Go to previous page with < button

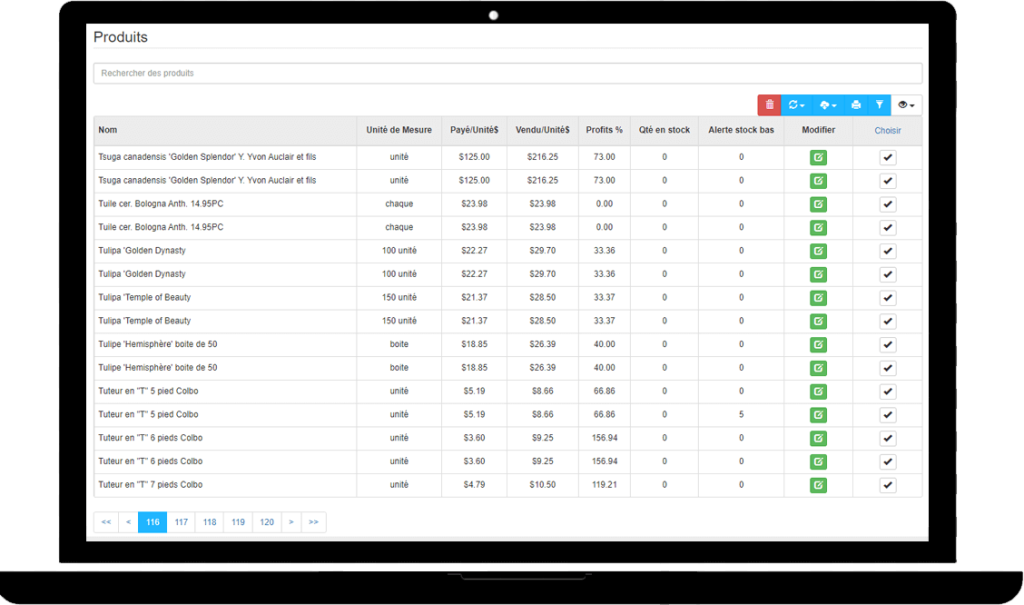[129, 522]
